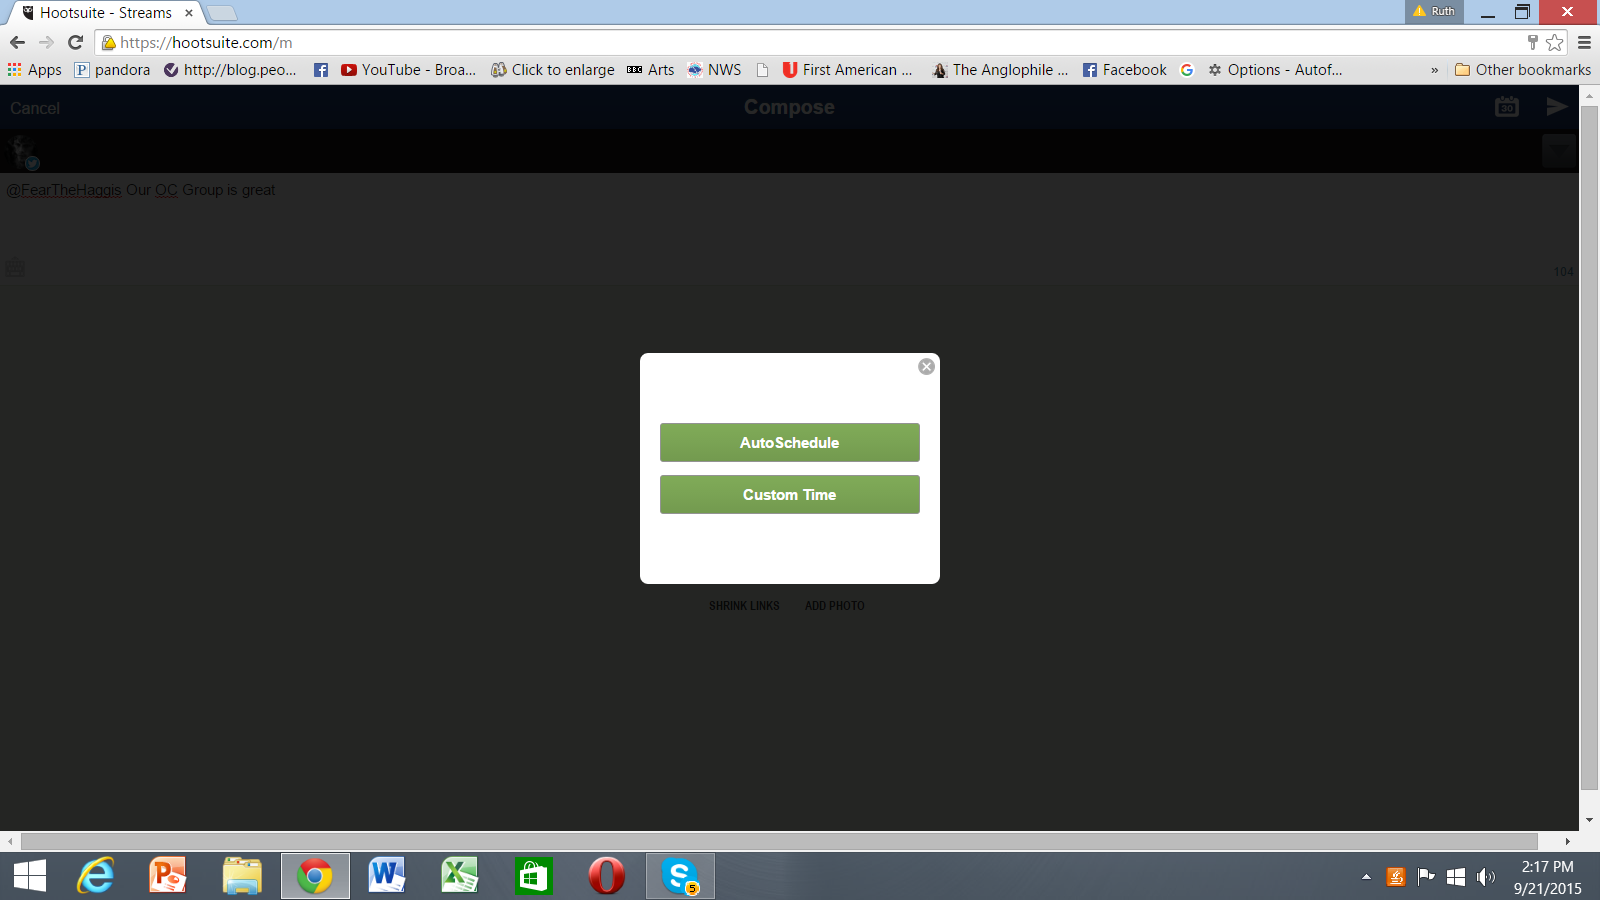The image size is (1600, 900).
Task: Choose the Custom Time option
Action: 789,494
